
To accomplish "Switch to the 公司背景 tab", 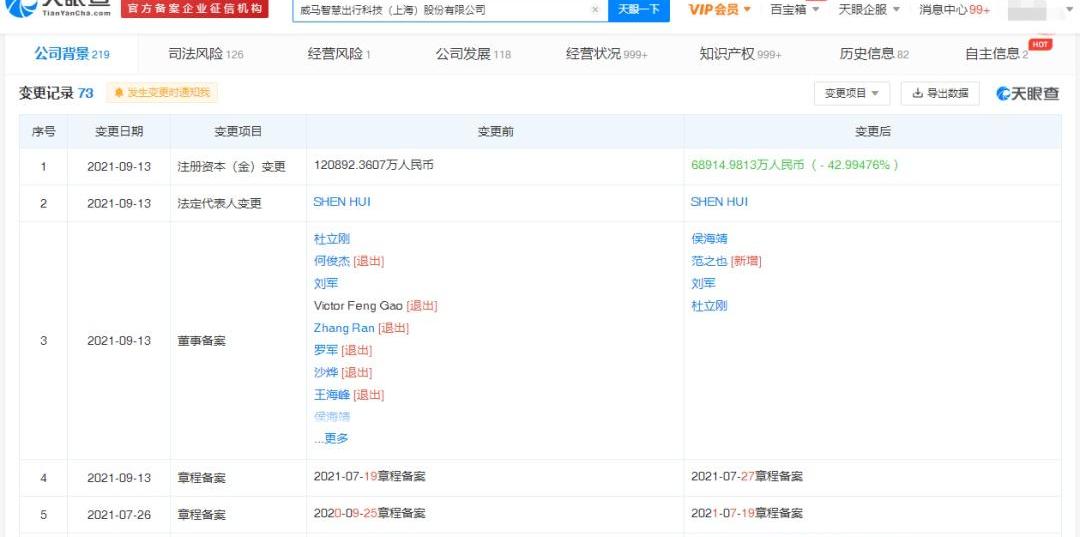I will tap(72, 54).
